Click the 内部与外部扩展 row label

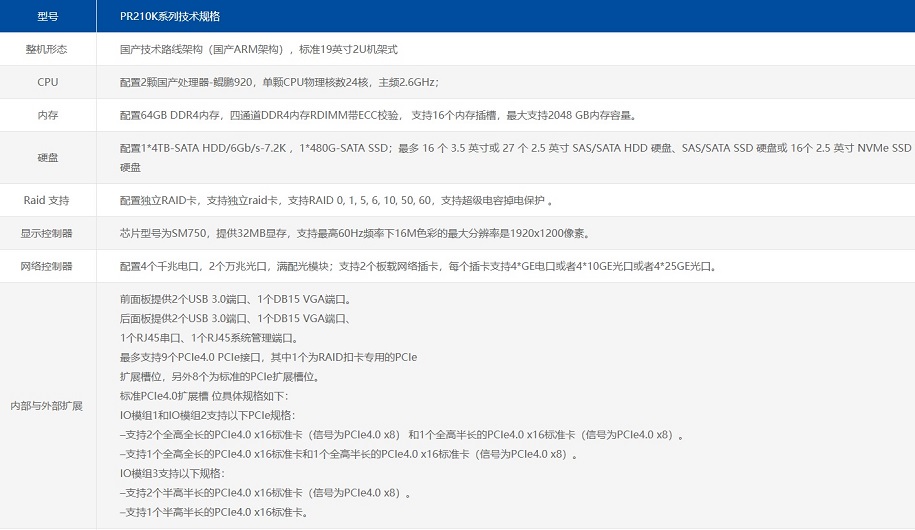[47, 406]
